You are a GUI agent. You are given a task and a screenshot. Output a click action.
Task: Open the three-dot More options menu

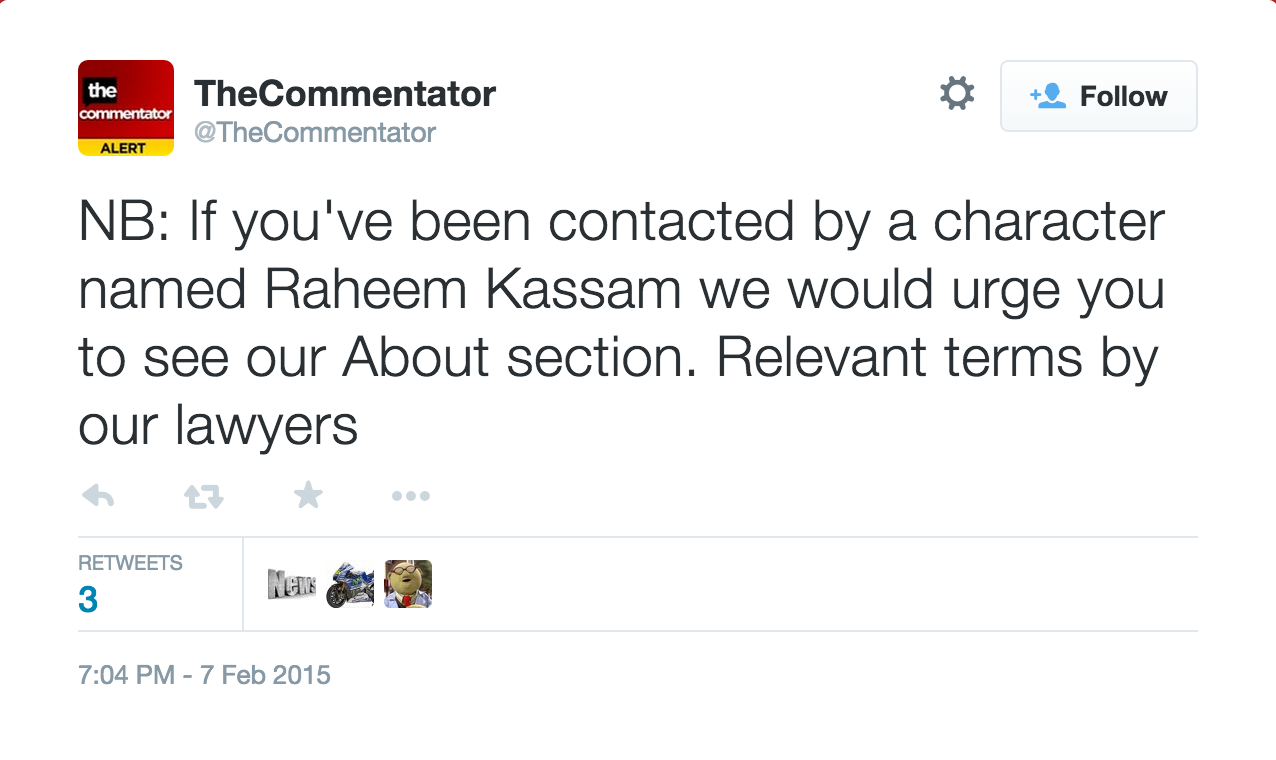coord(410,495)
